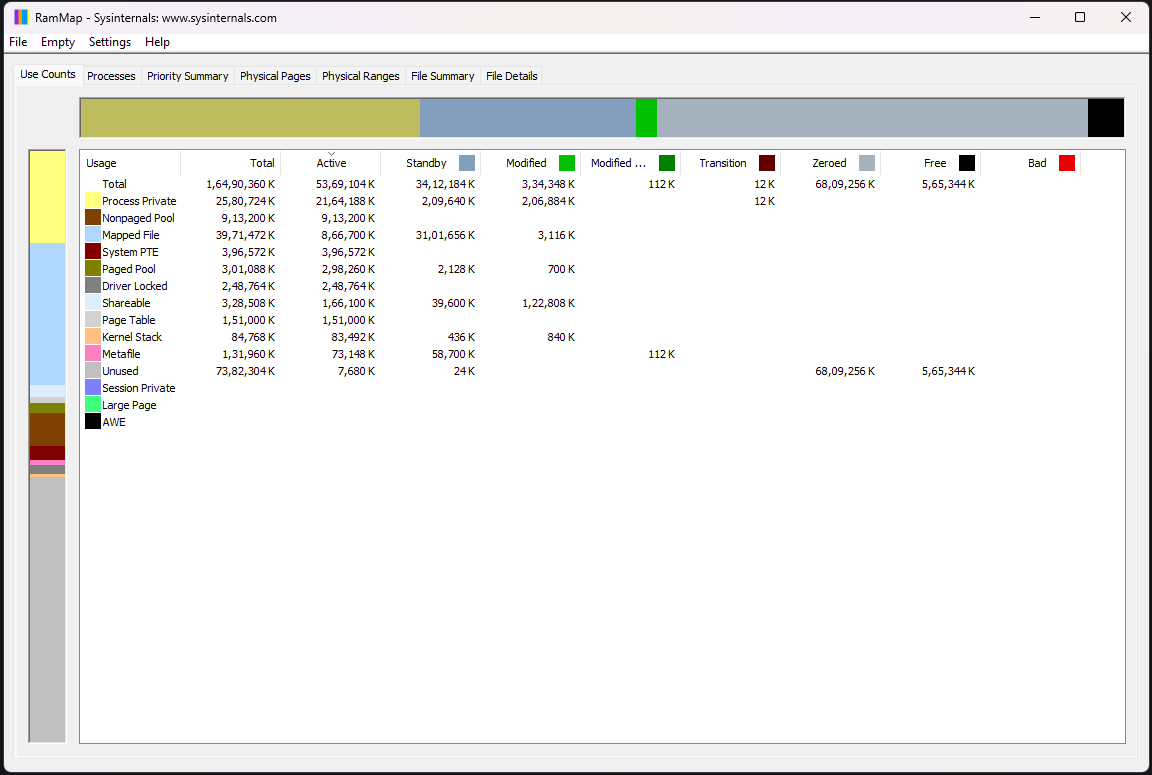Image resolution: width=1152 pixels, height=775 pixels.
Task: Click the Mapped File standby value 31,01,656 K
Action: point(445,234)
